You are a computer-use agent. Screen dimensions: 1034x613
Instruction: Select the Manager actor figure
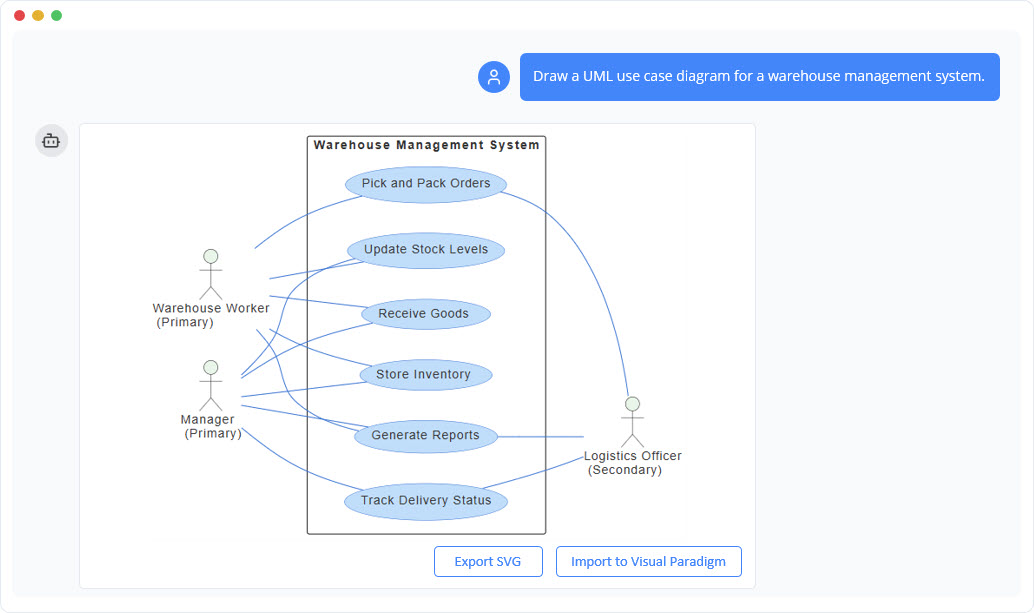(x=210, y=384)
